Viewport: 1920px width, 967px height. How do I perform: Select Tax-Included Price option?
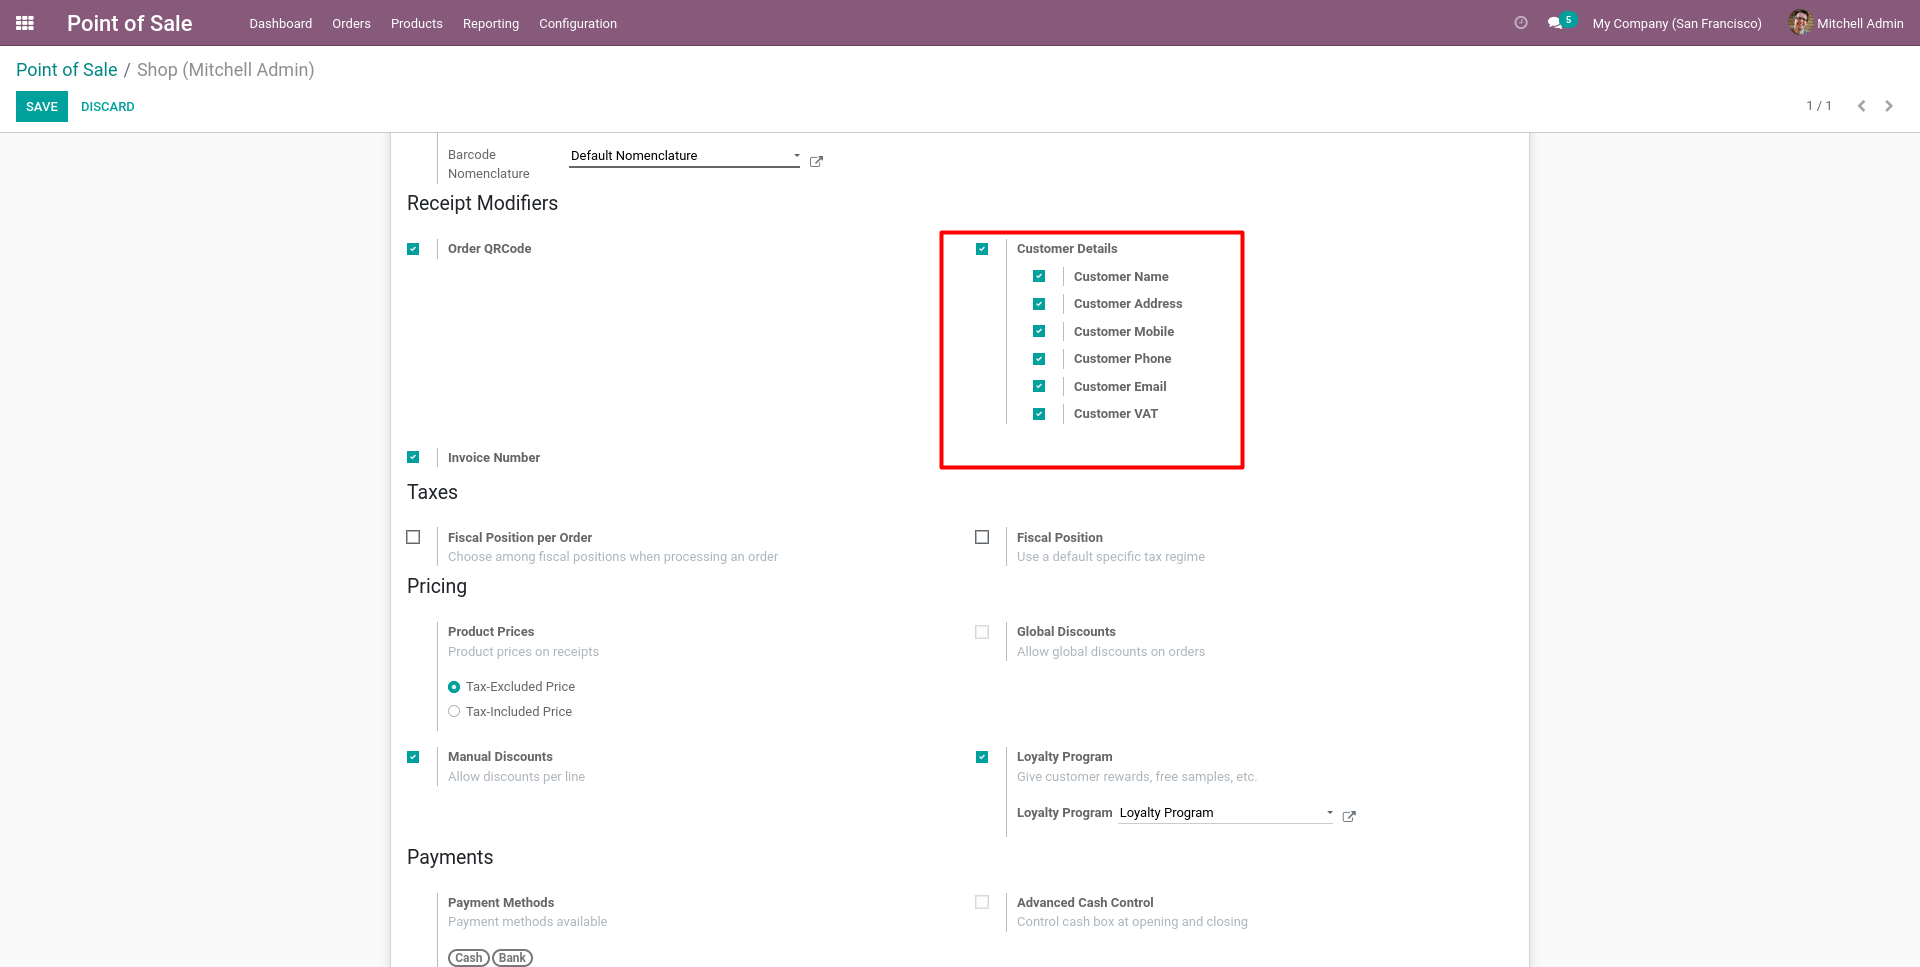[454, 712]
